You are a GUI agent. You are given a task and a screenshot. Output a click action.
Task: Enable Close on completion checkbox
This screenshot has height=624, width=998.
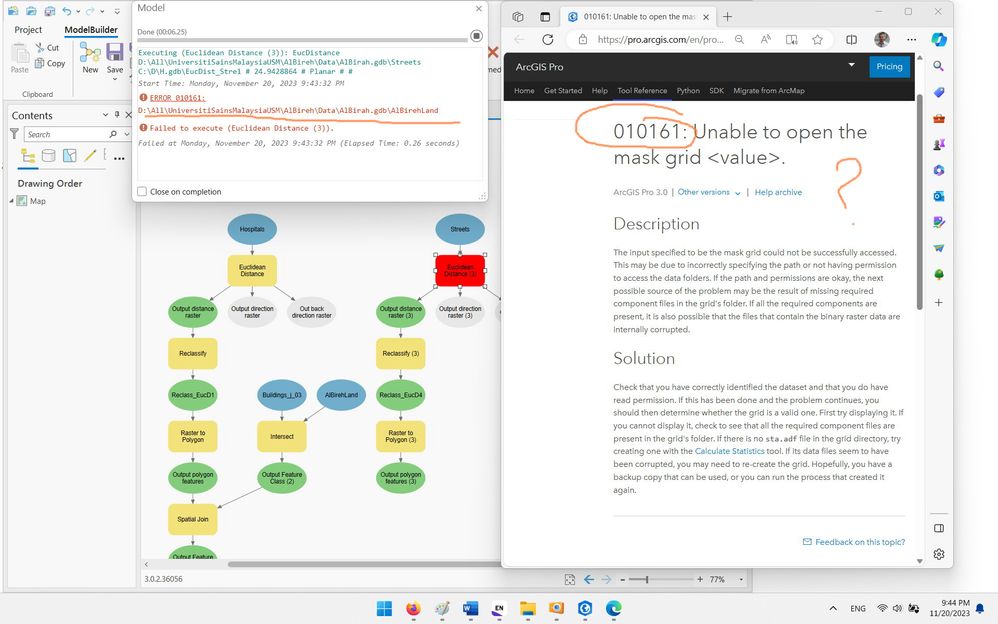pyautogui.click(x=142, y=192)
